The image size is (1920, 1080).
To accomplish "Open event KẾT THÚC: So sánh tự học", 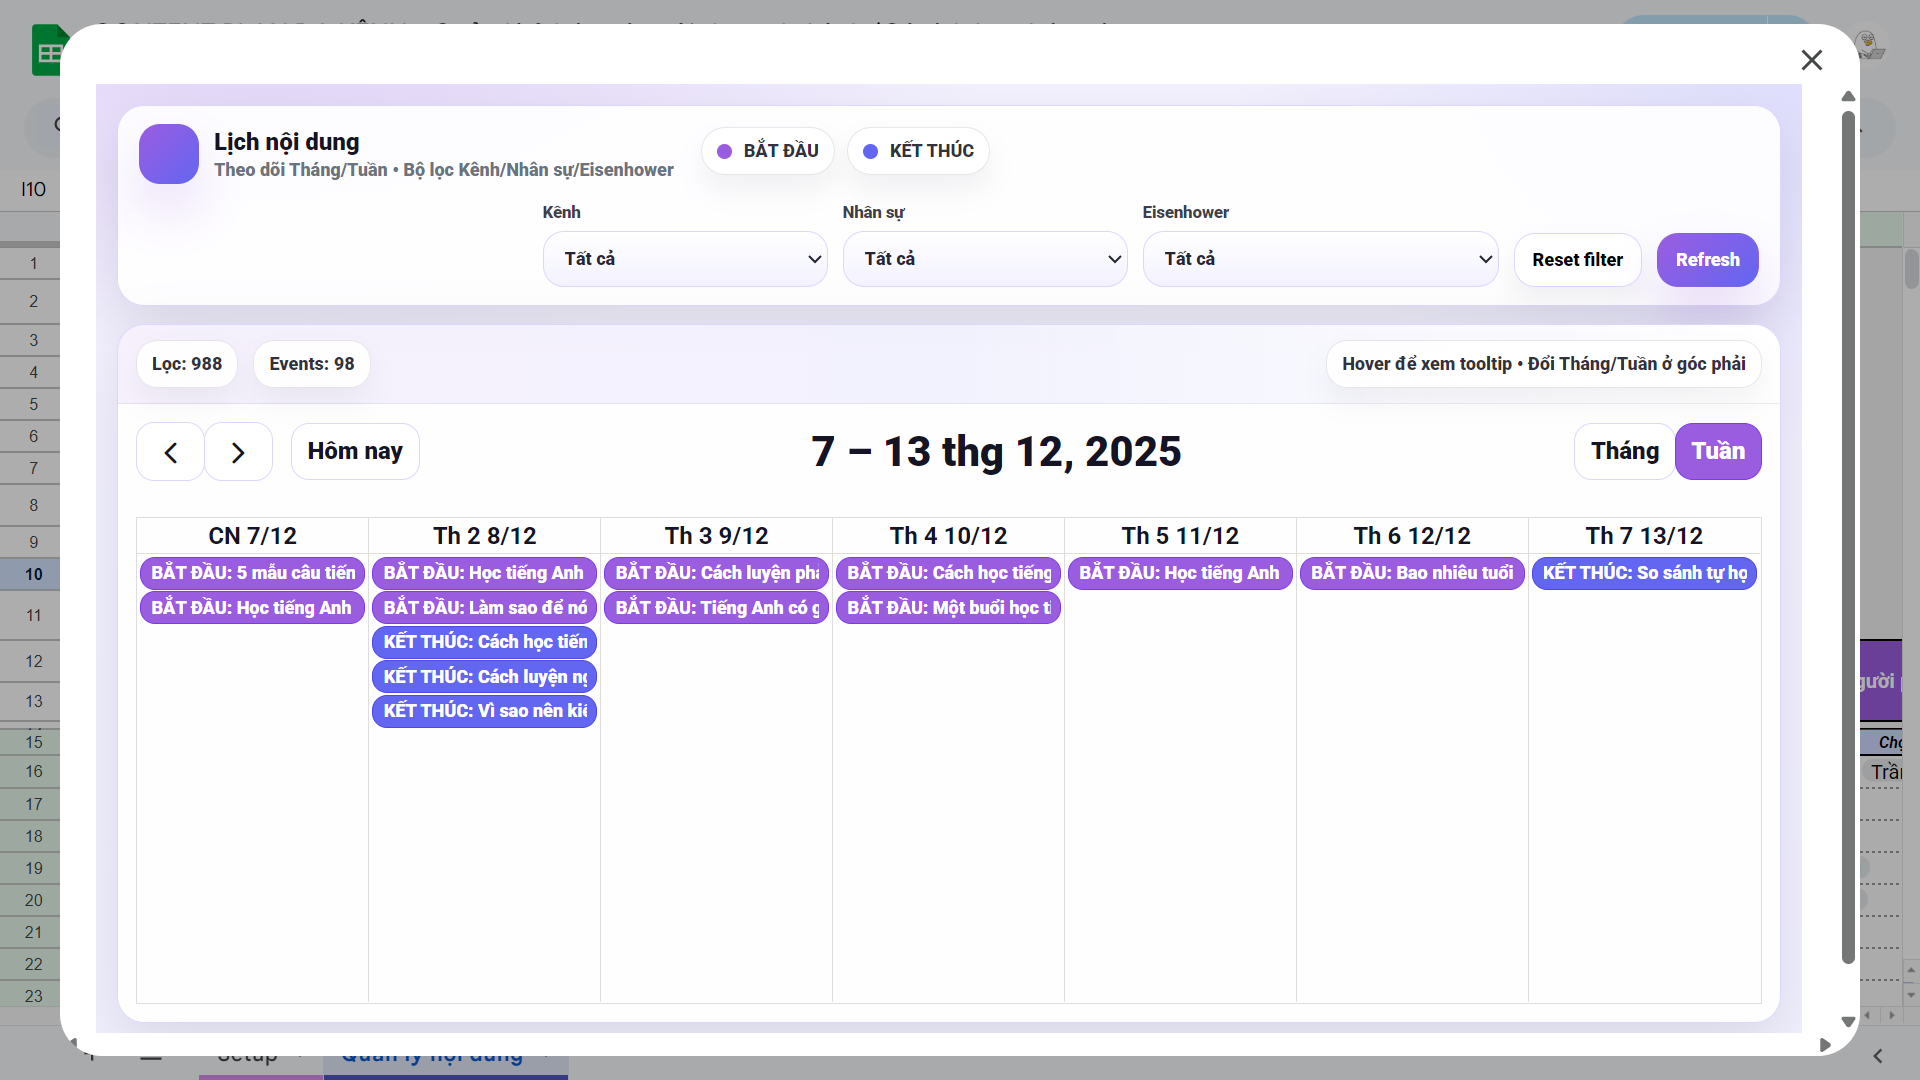I will pyautogui.click(x=1644, y=573).
